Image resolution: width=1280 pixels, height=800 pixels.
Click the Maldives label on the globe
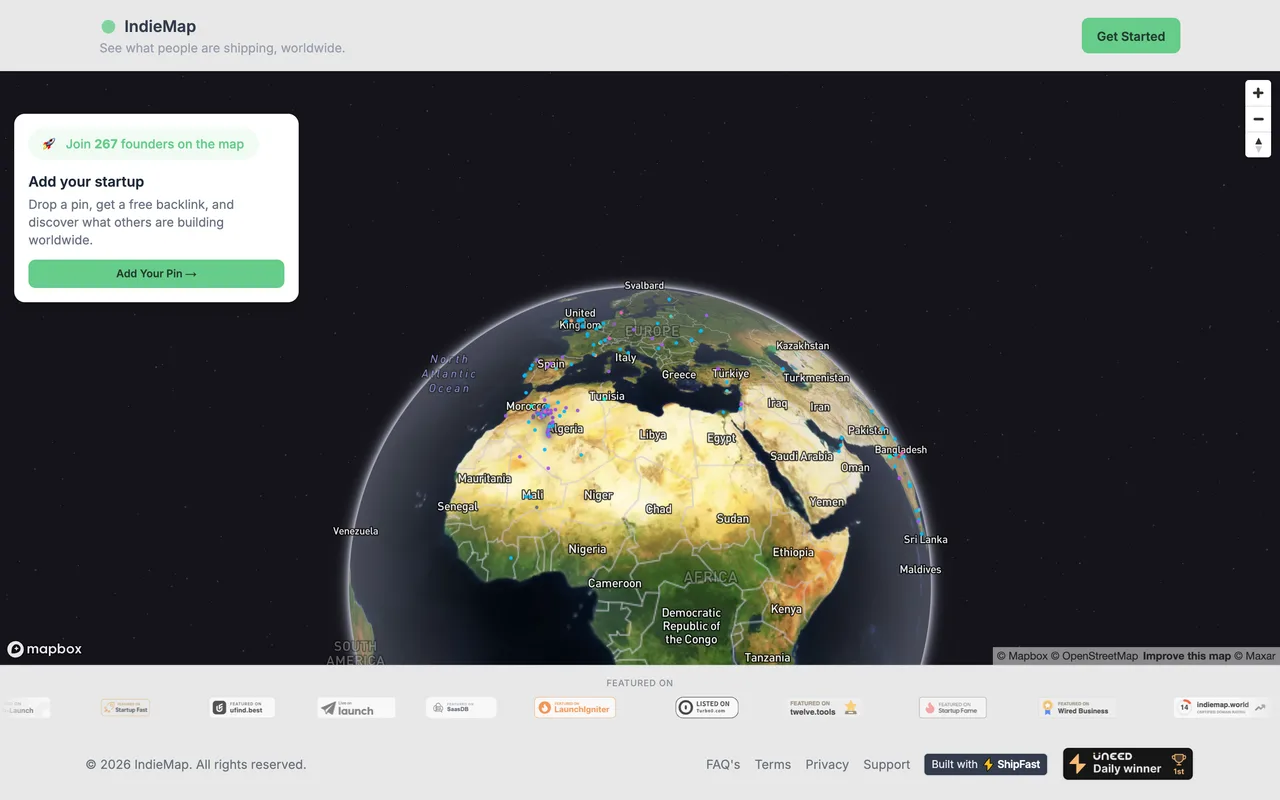[x=920, y=570]
